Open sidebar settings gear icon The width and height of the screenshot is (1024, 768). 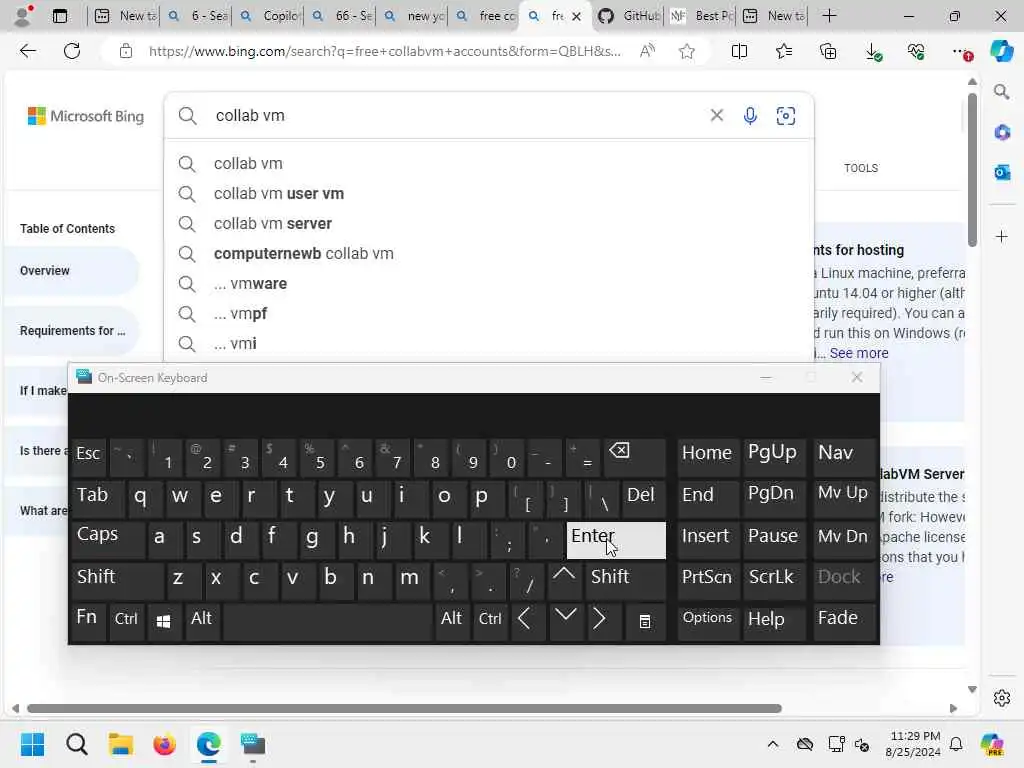click(x=1002, y=698)
